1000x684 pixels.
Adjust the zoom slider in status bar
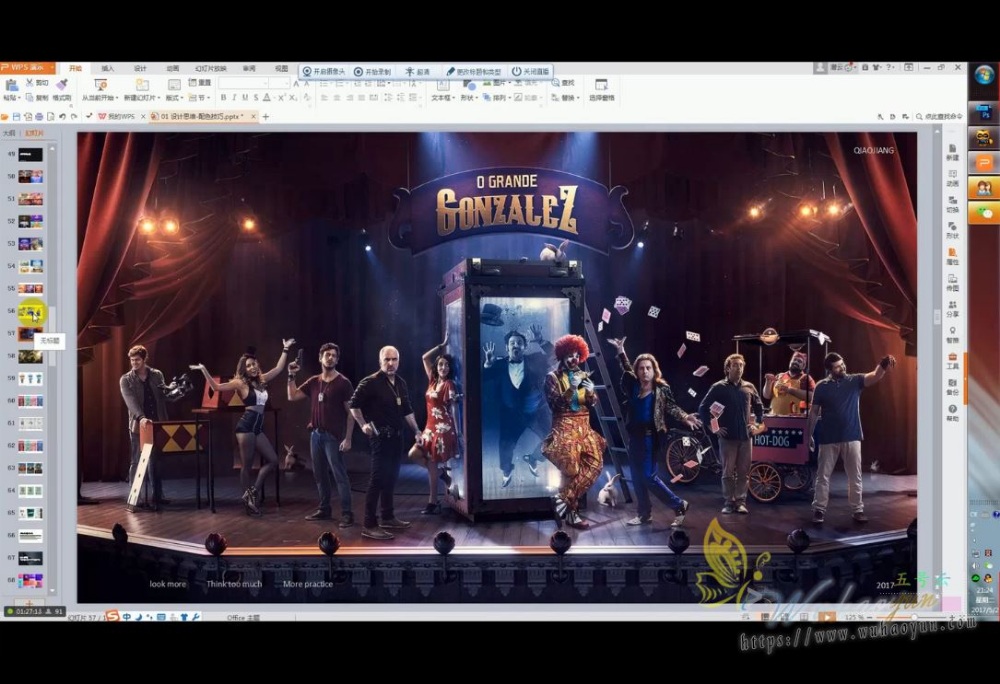[913, 618]
